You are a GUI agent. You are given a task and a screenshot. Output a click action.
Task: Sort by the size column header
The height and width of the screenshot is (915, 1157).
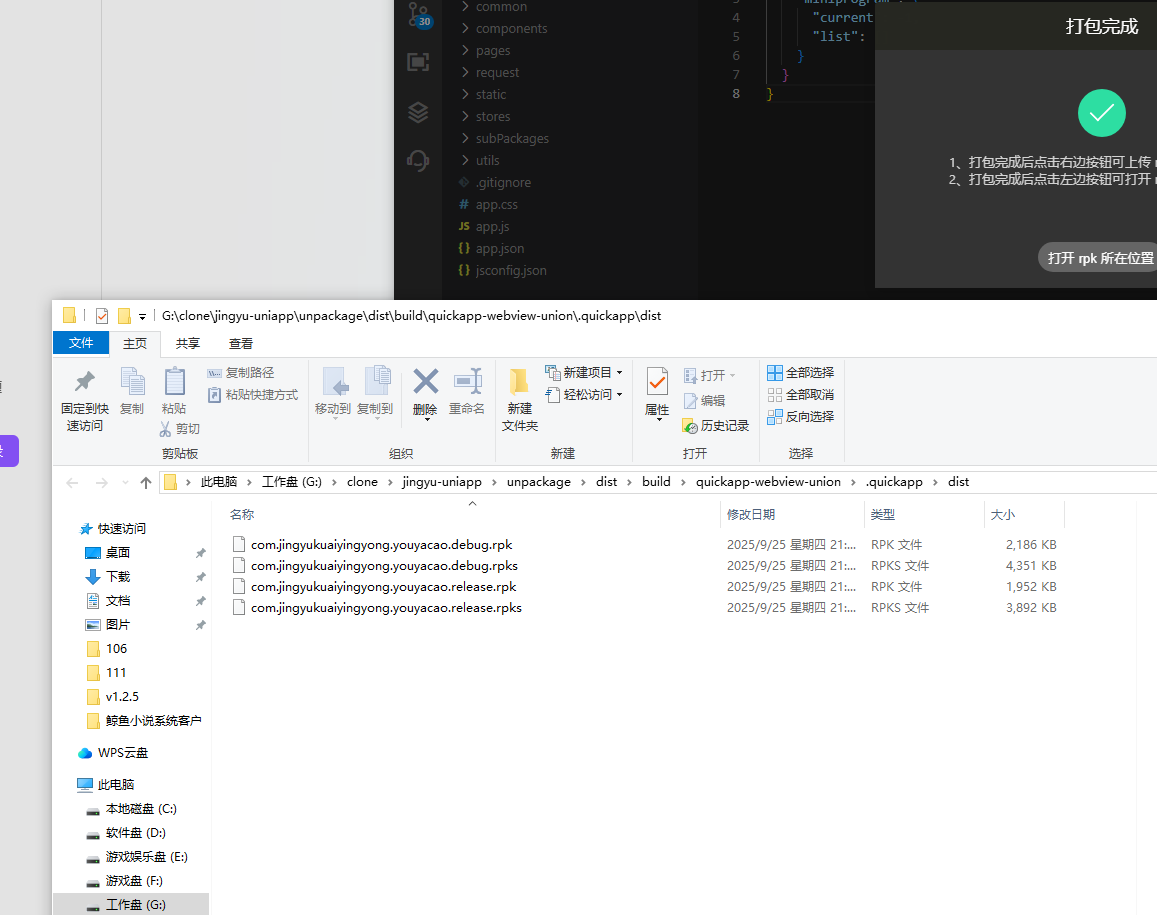click(x=1002, y=514)
